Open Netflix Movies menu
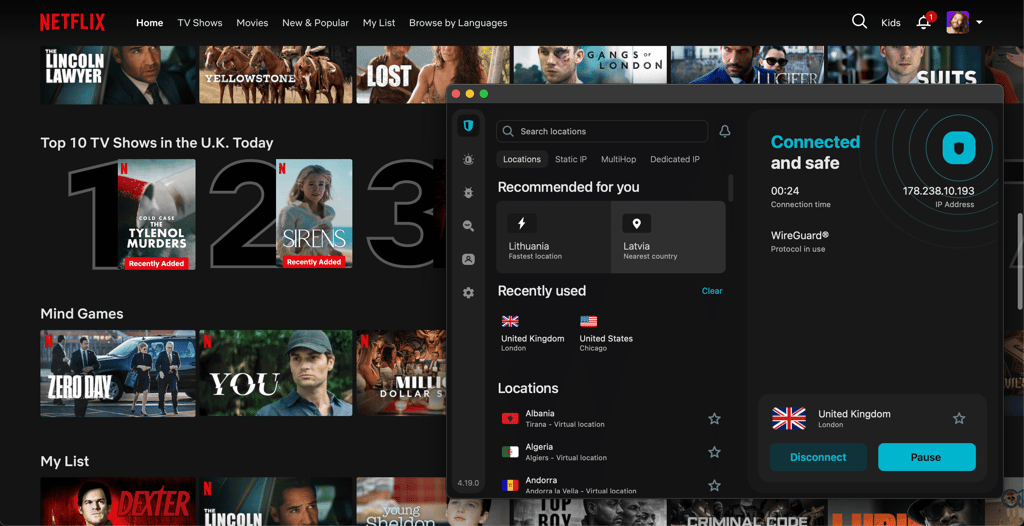The height and width of the screenshot is (526, 1024). (252, 23)
